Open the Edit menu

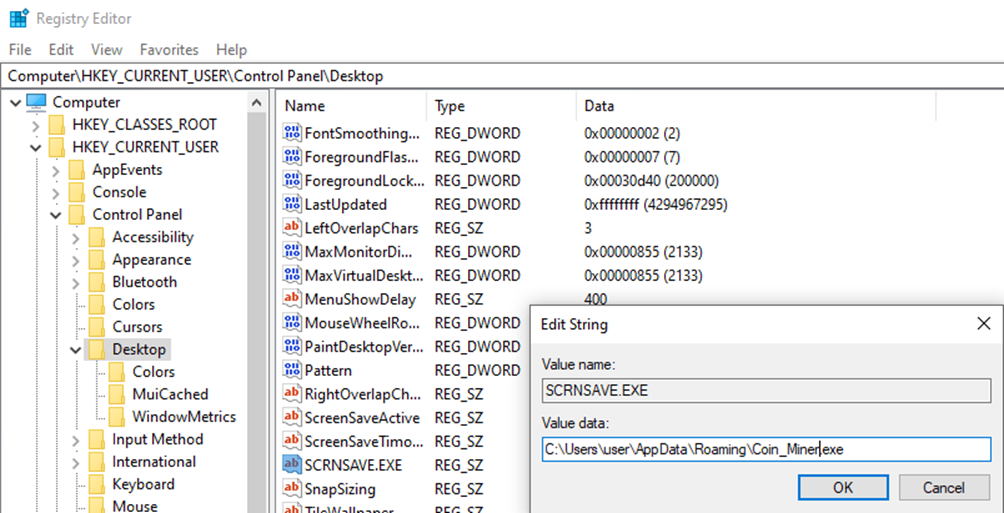(61, 49)
